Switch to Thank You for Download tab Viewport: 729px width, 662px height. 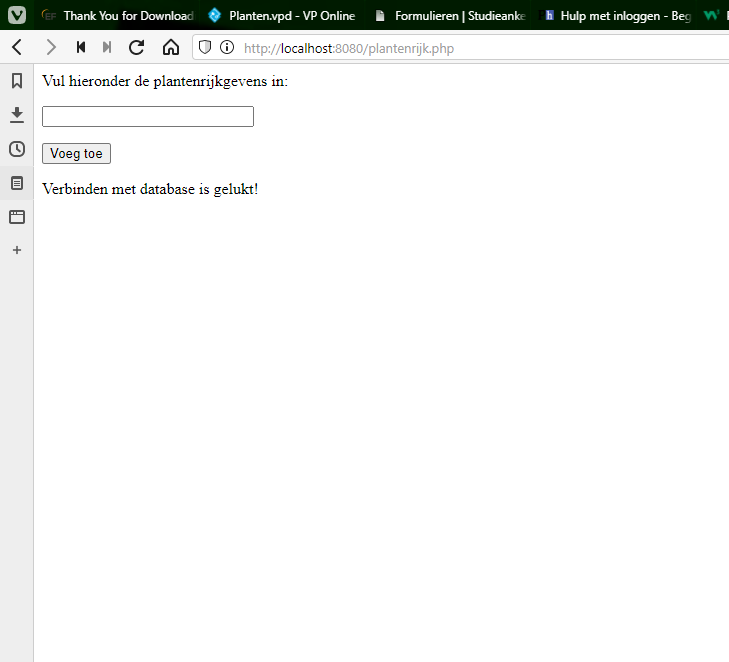tap(117, 15)
